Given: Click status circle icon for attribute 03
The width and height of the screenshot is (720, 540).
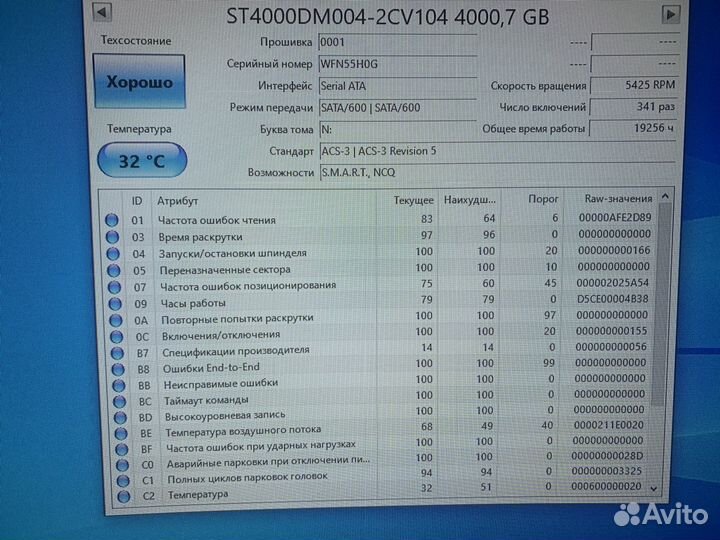Looking at the screenshot, I should [112, 237].
